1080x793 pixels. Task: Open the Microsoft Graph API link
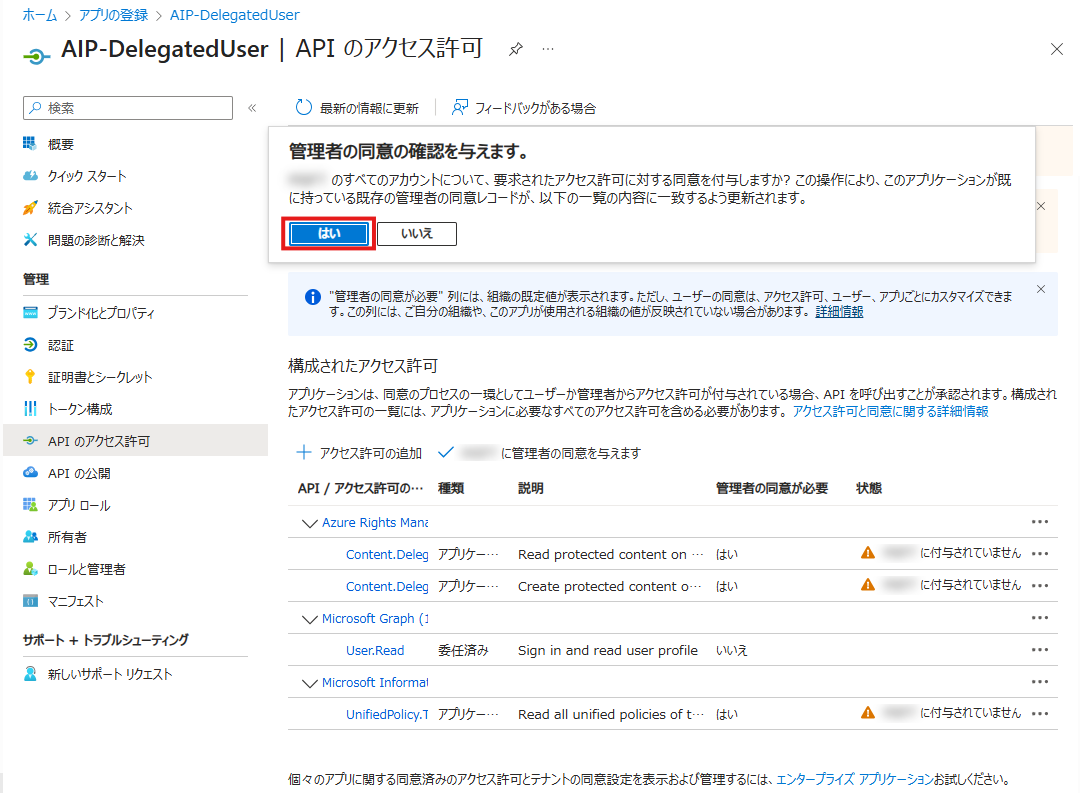click(375, 618)
